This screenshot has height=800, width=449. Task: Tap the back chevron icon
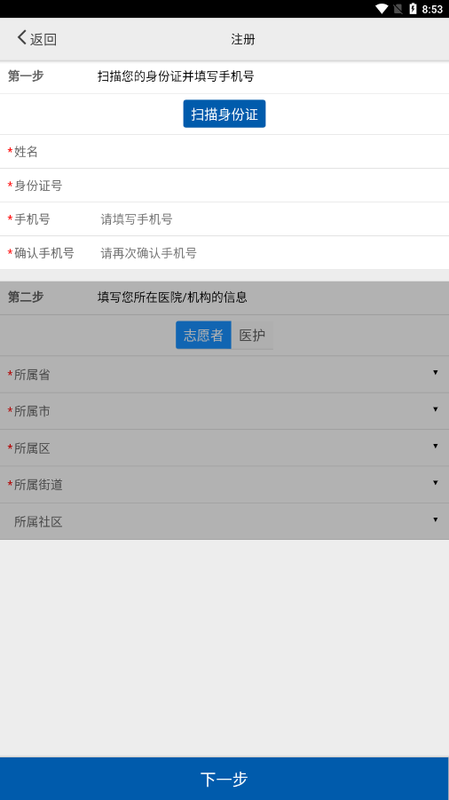[x=21, y=38]
